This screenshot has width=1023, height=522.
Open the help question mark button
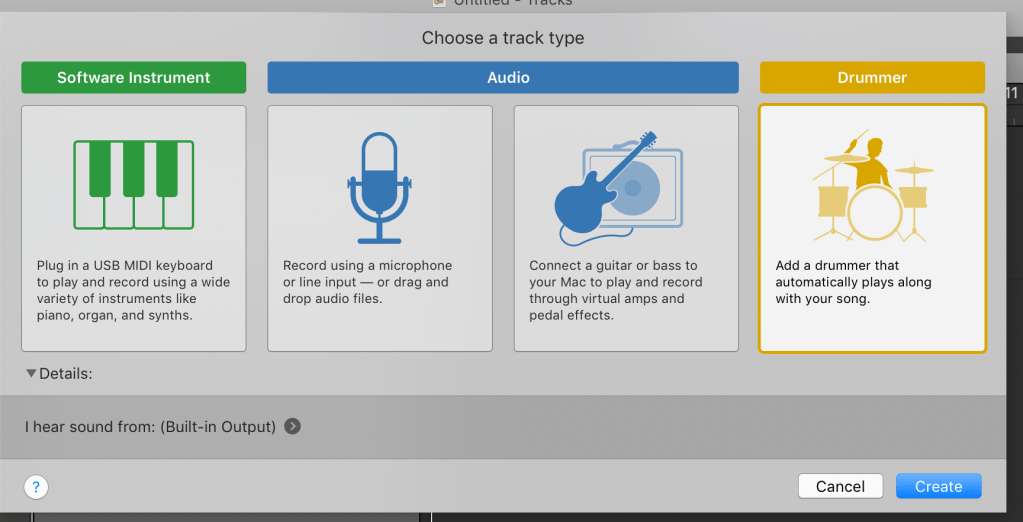(x=36, y=487)
